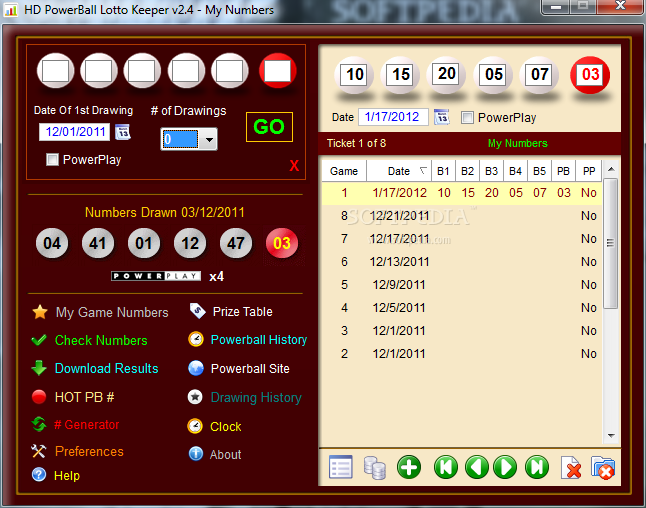This screenshot has width=646, height=508.
Task: Enable PowerPlay checkbox in left entry panel
Action: tap(52, 159)
